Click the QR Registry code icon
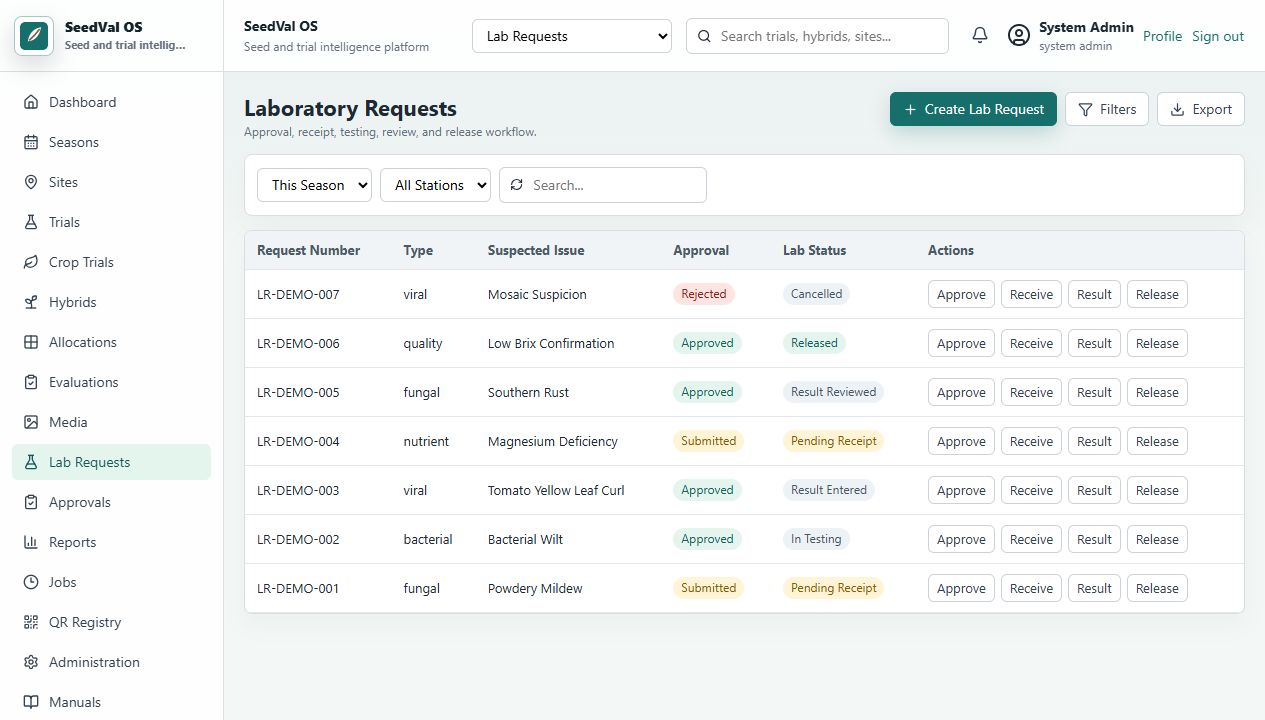Viewport: 1265px width, 720px height. (31, 622)
